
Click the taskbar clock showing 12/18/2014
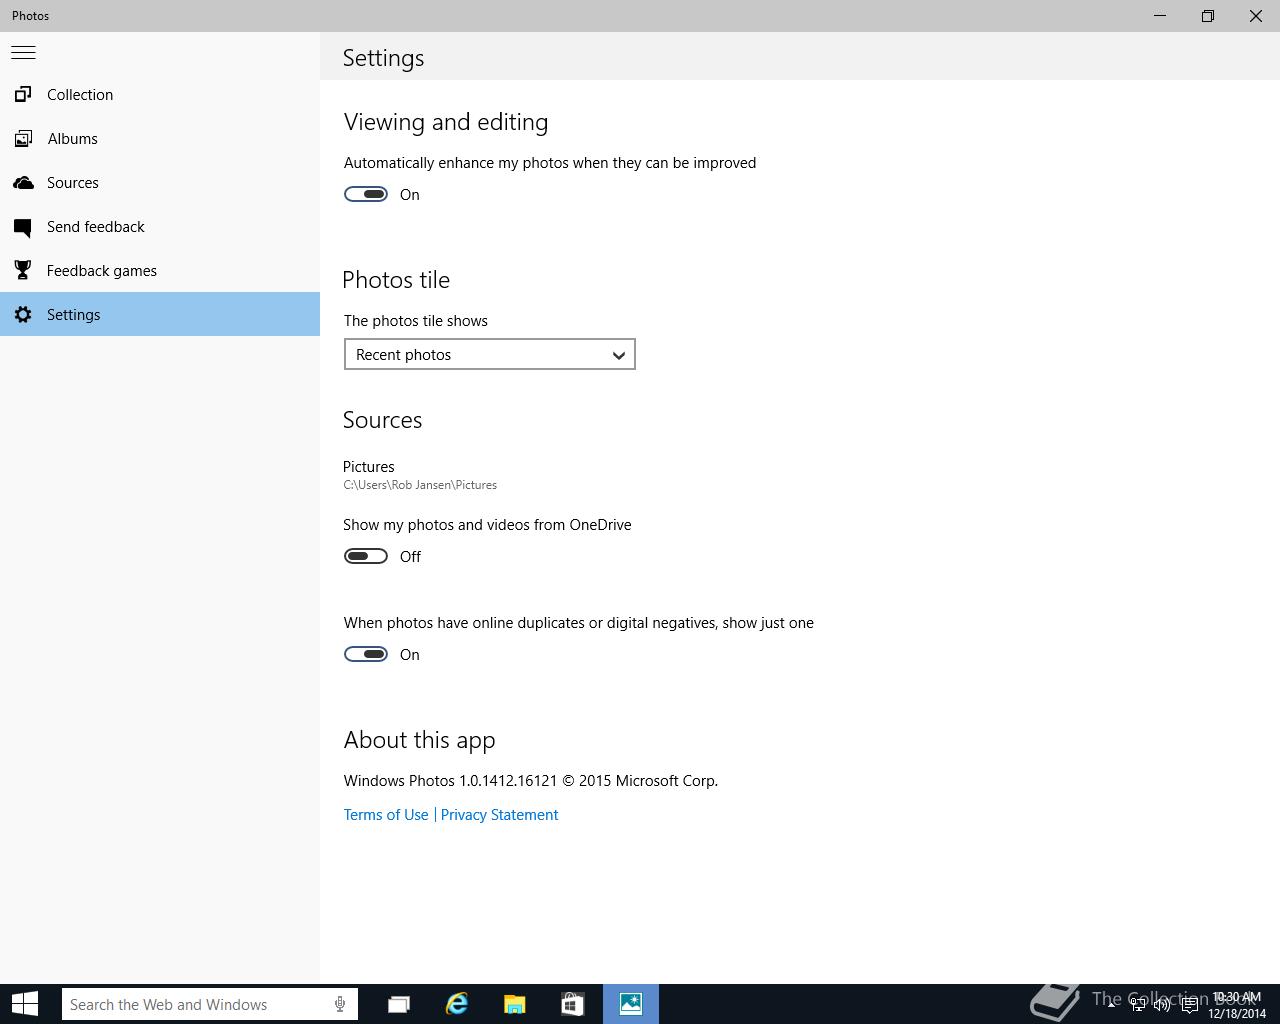(1237, 1005)
